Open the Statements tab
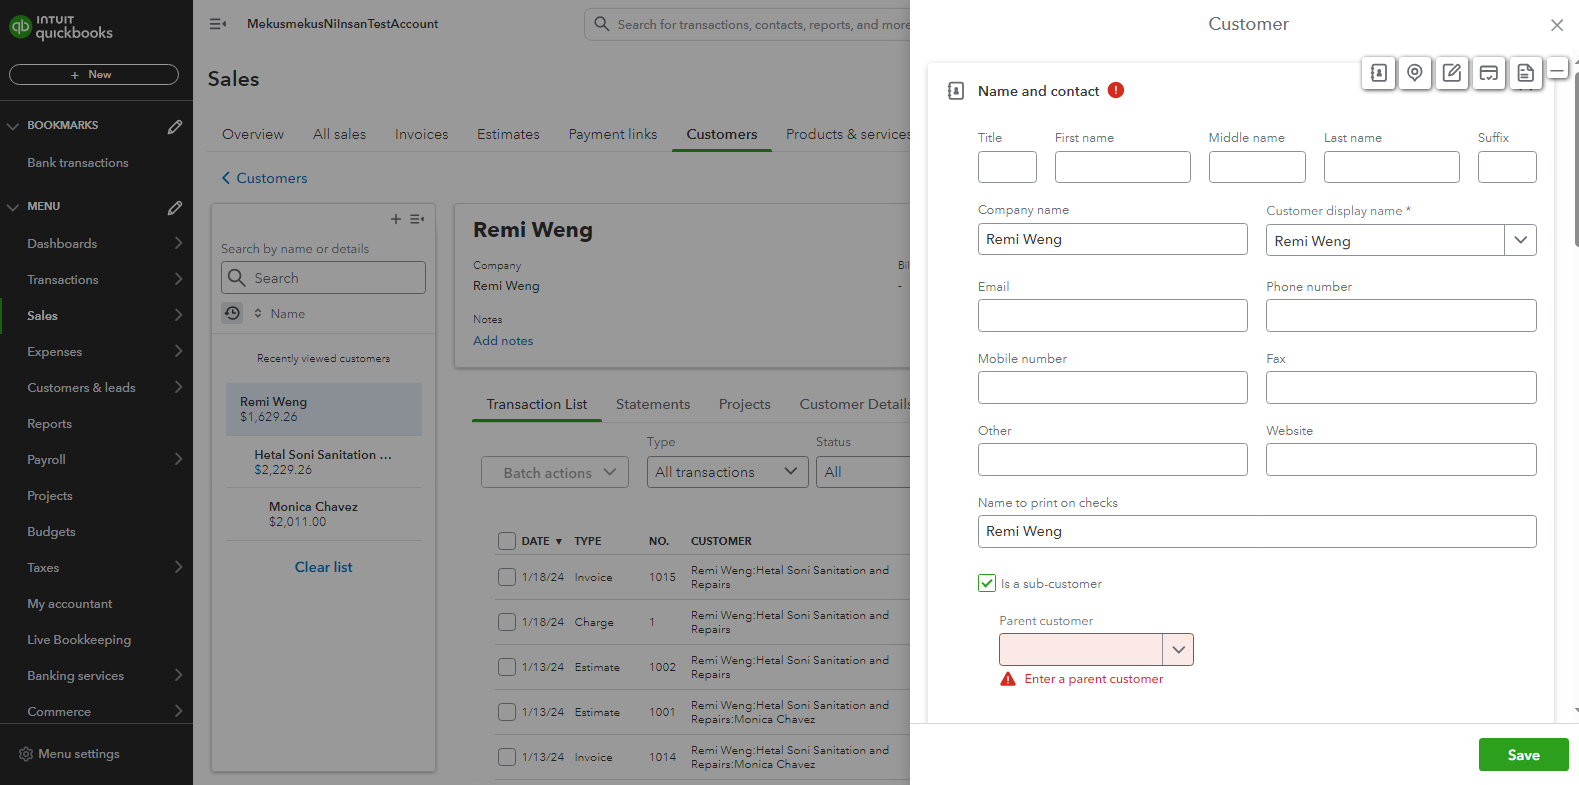Image resolution: width=1579 pixels, height=785 pixels. 652,404
